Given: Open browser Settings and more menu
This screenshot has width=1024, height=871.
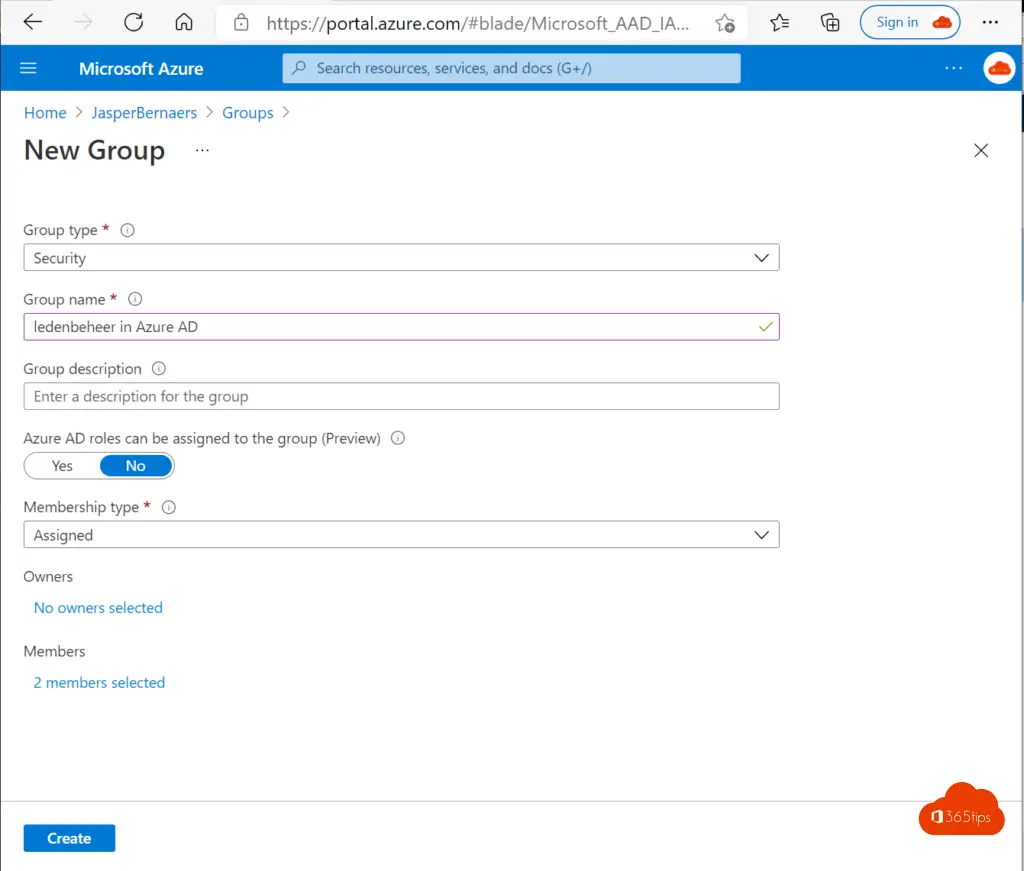Looking at the screenshot, I should tap(990, 22).
